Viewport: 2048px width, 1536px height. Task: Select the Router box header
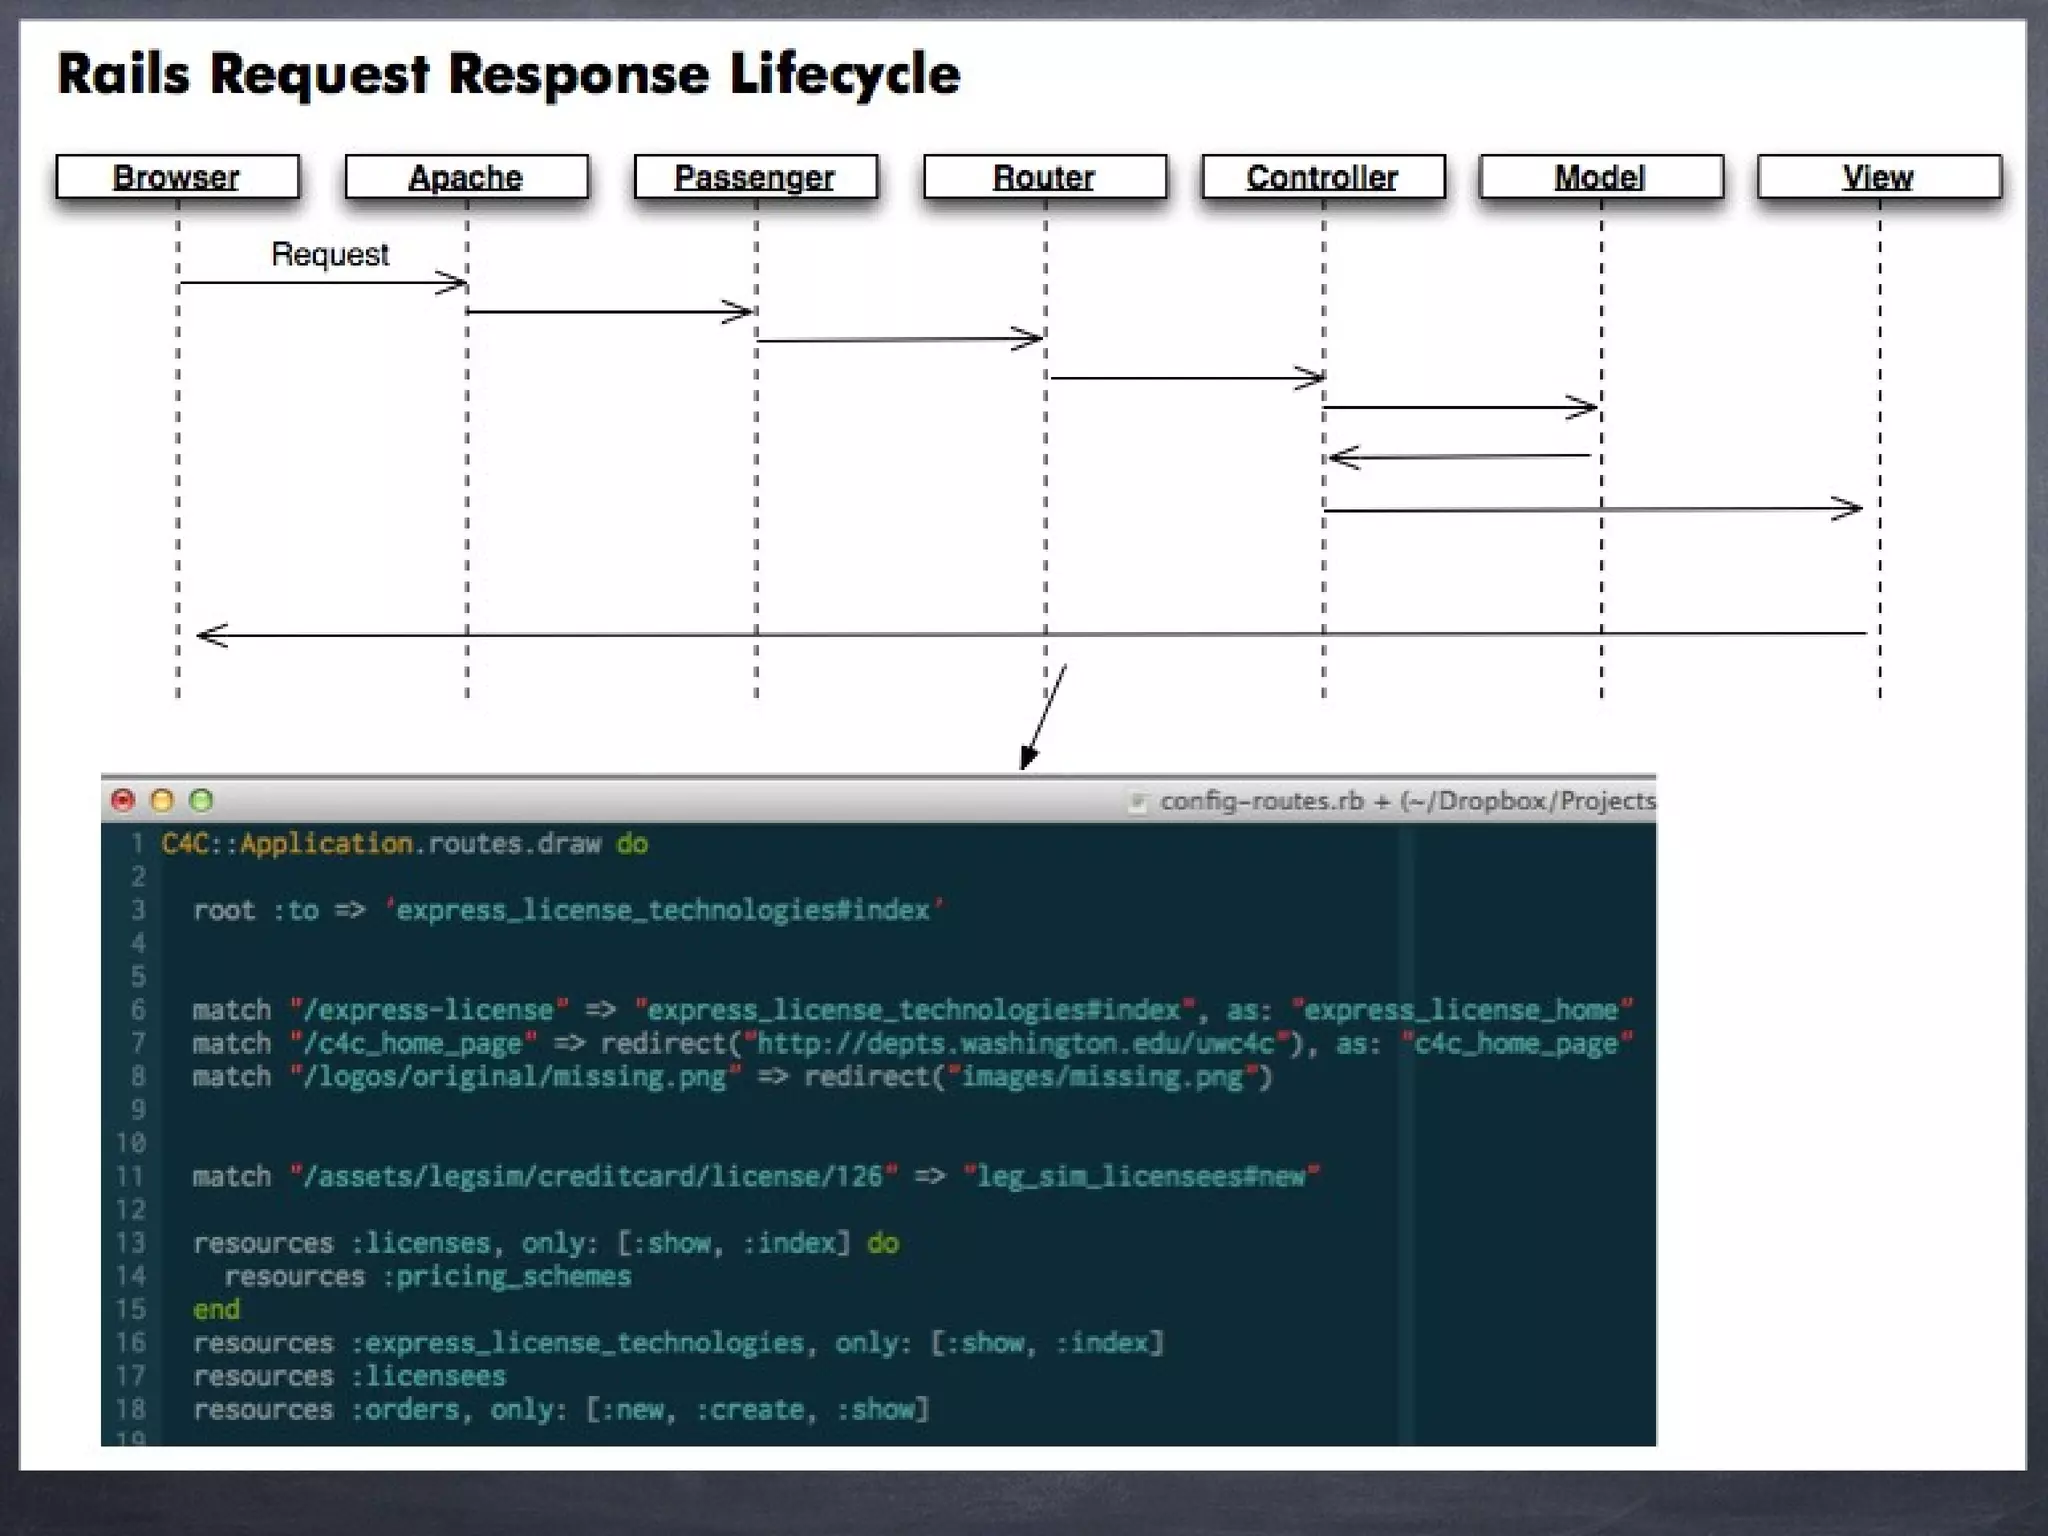tap(1044, 177)
